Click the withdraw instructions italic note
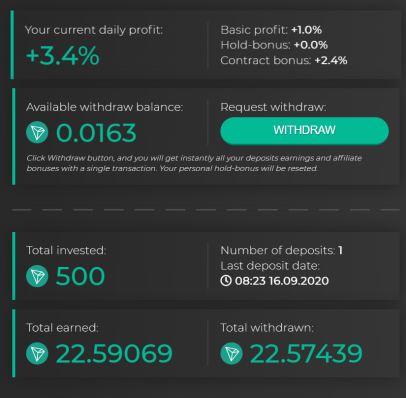 pos(194,163)
